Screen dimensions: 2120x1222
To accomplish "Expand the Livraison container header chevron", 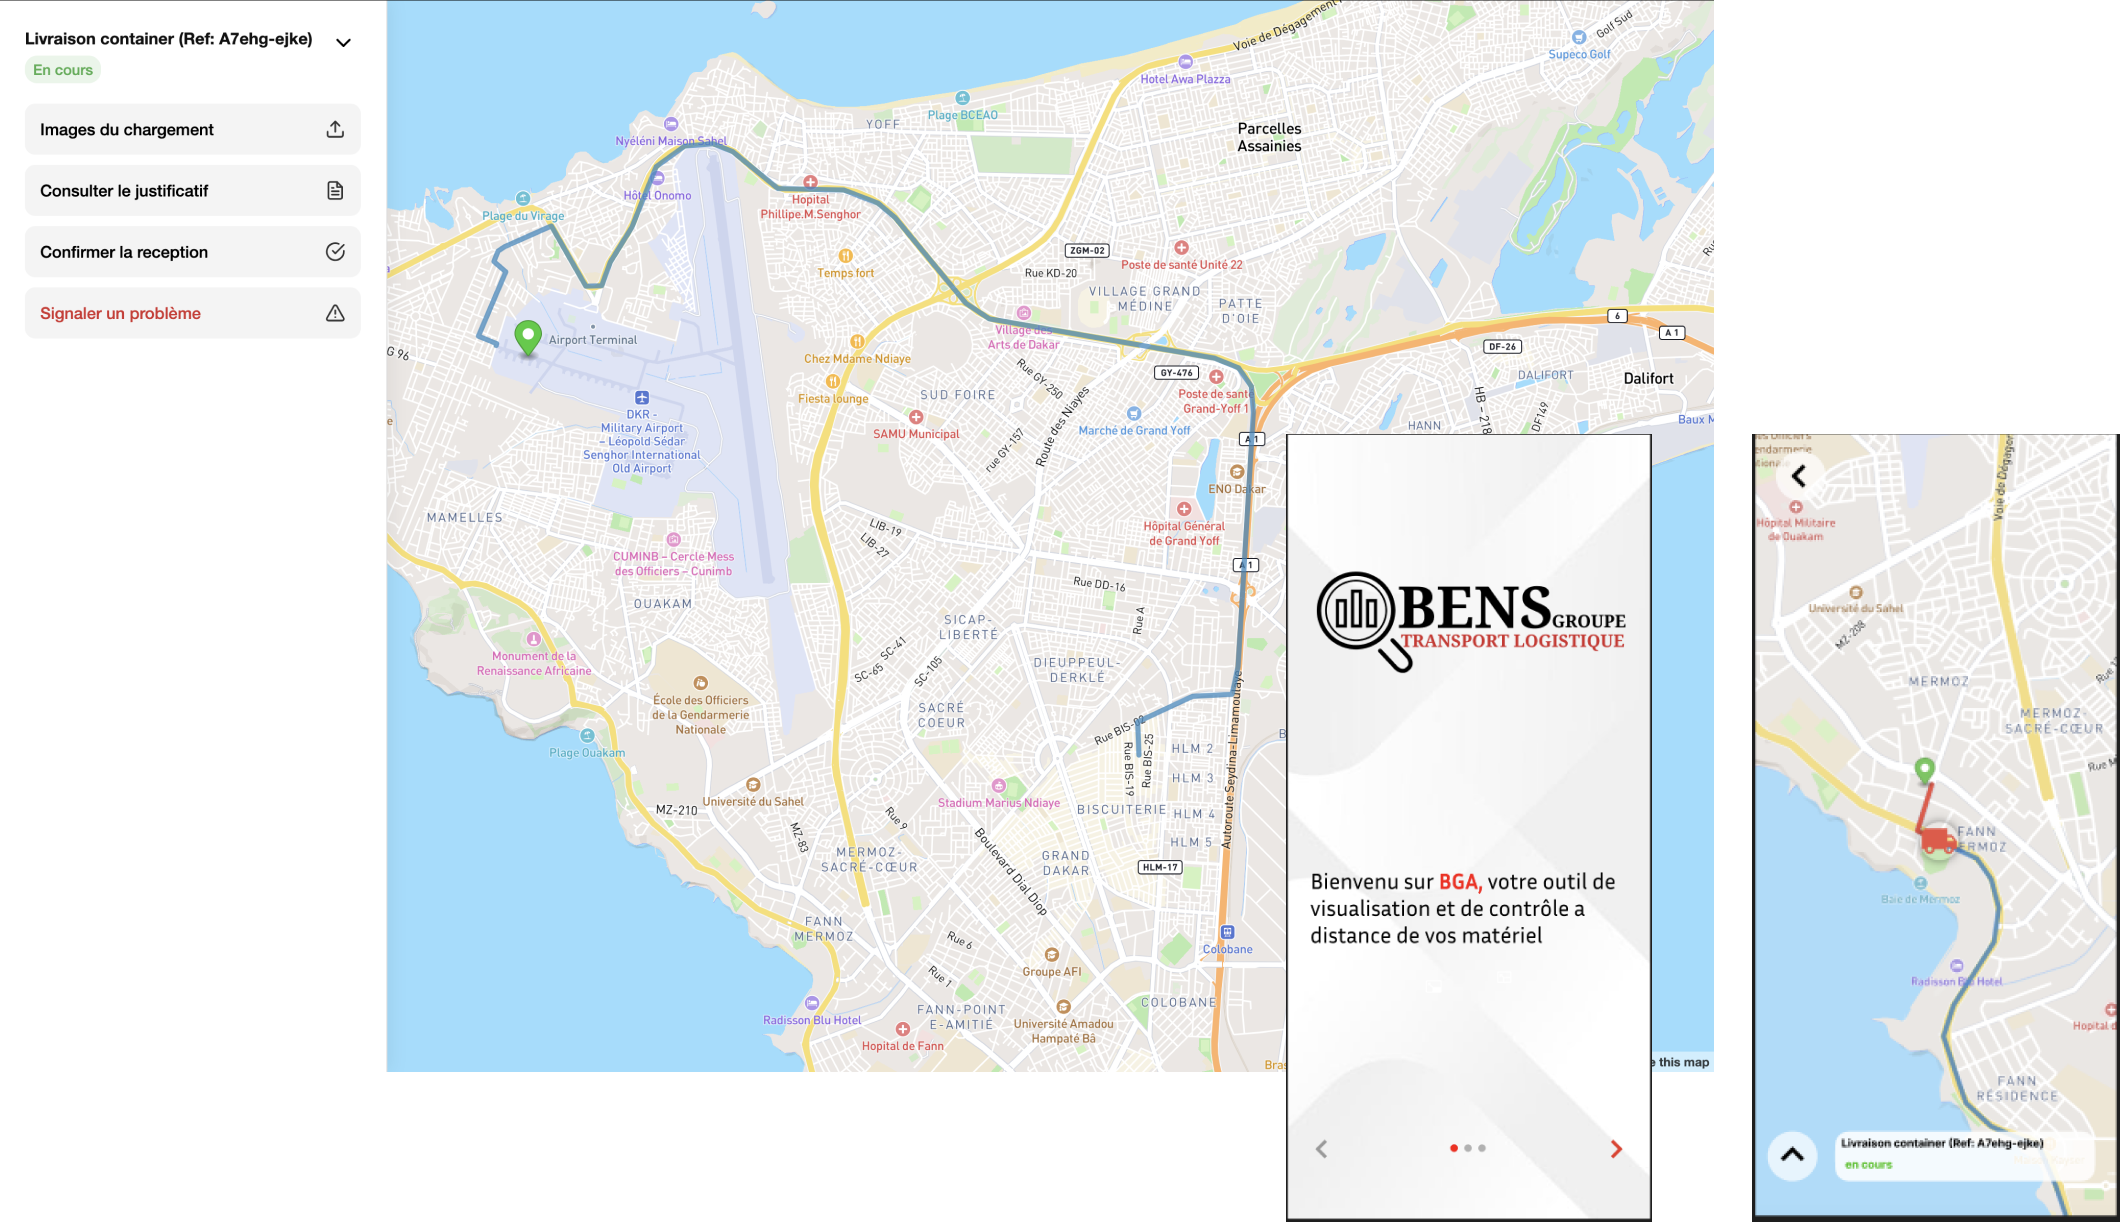I will coord(343,42).
